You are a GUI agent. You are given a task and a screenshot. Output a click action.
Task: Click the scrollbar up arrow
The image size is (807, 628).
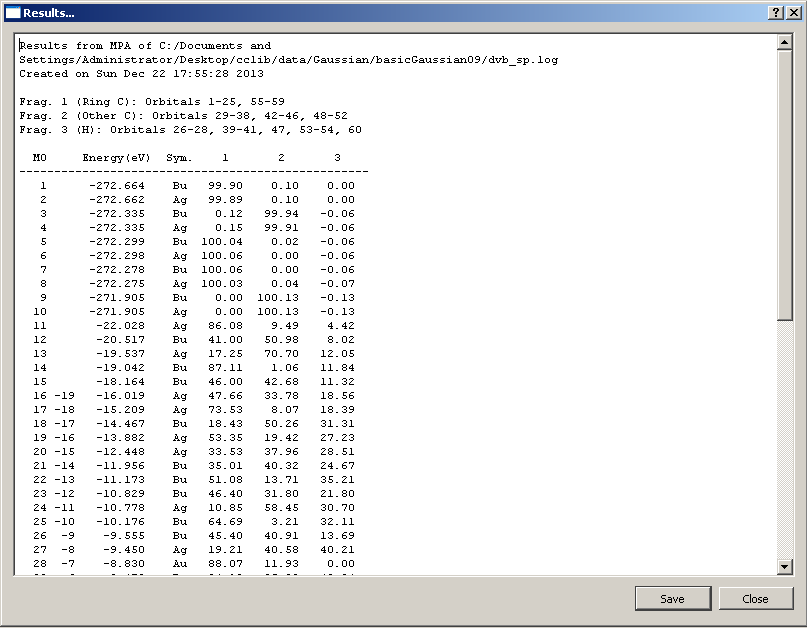click(784, 44)
